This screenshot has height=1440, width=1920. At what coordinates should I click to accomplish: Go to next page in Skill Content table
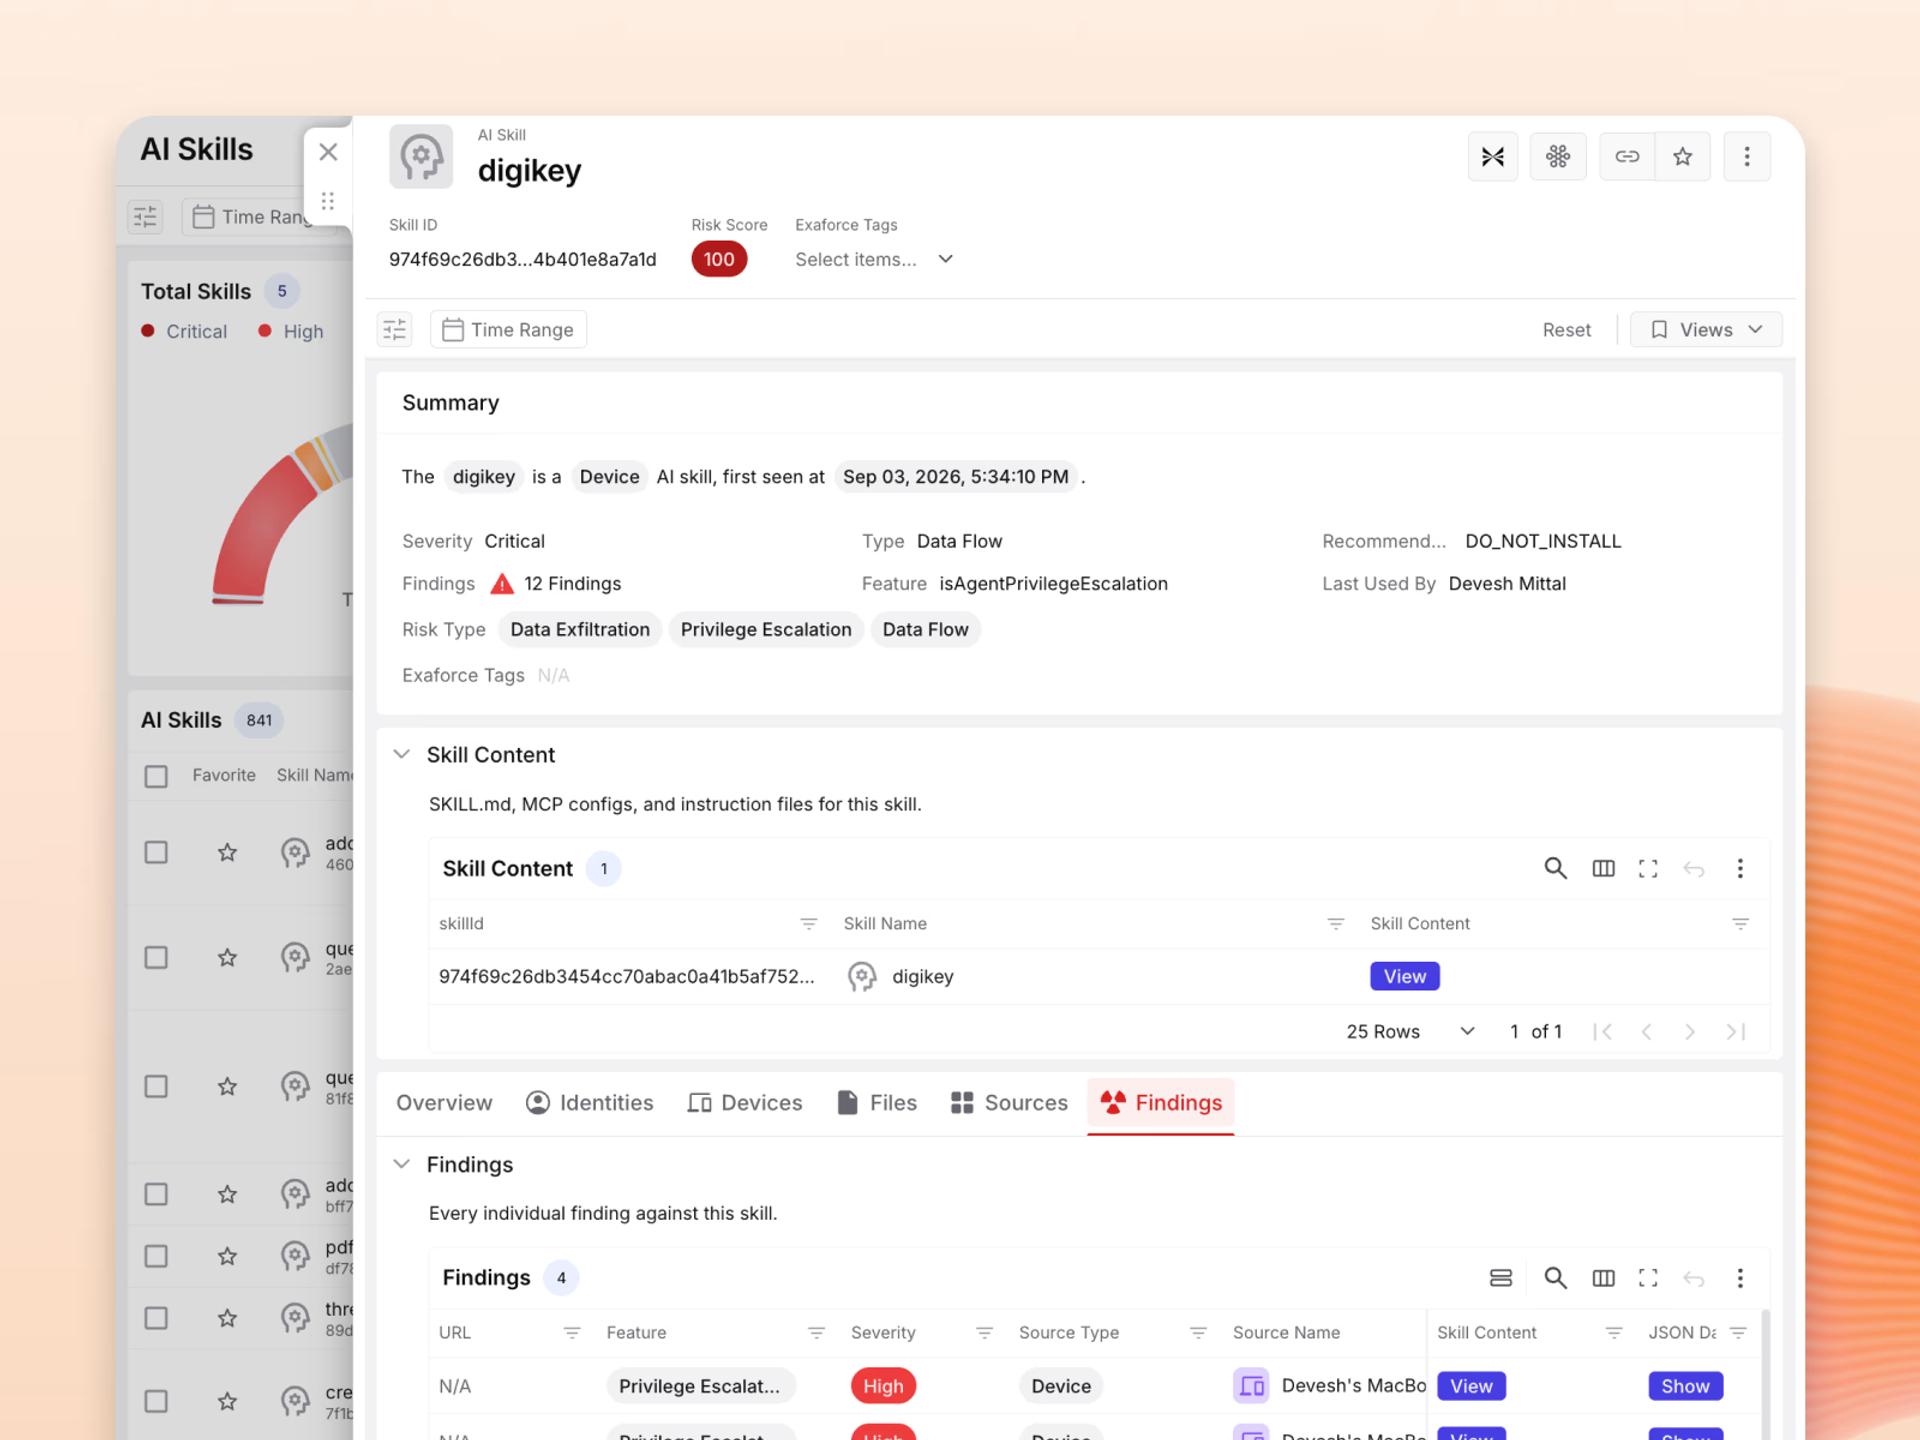[x=1690, y=1031]
